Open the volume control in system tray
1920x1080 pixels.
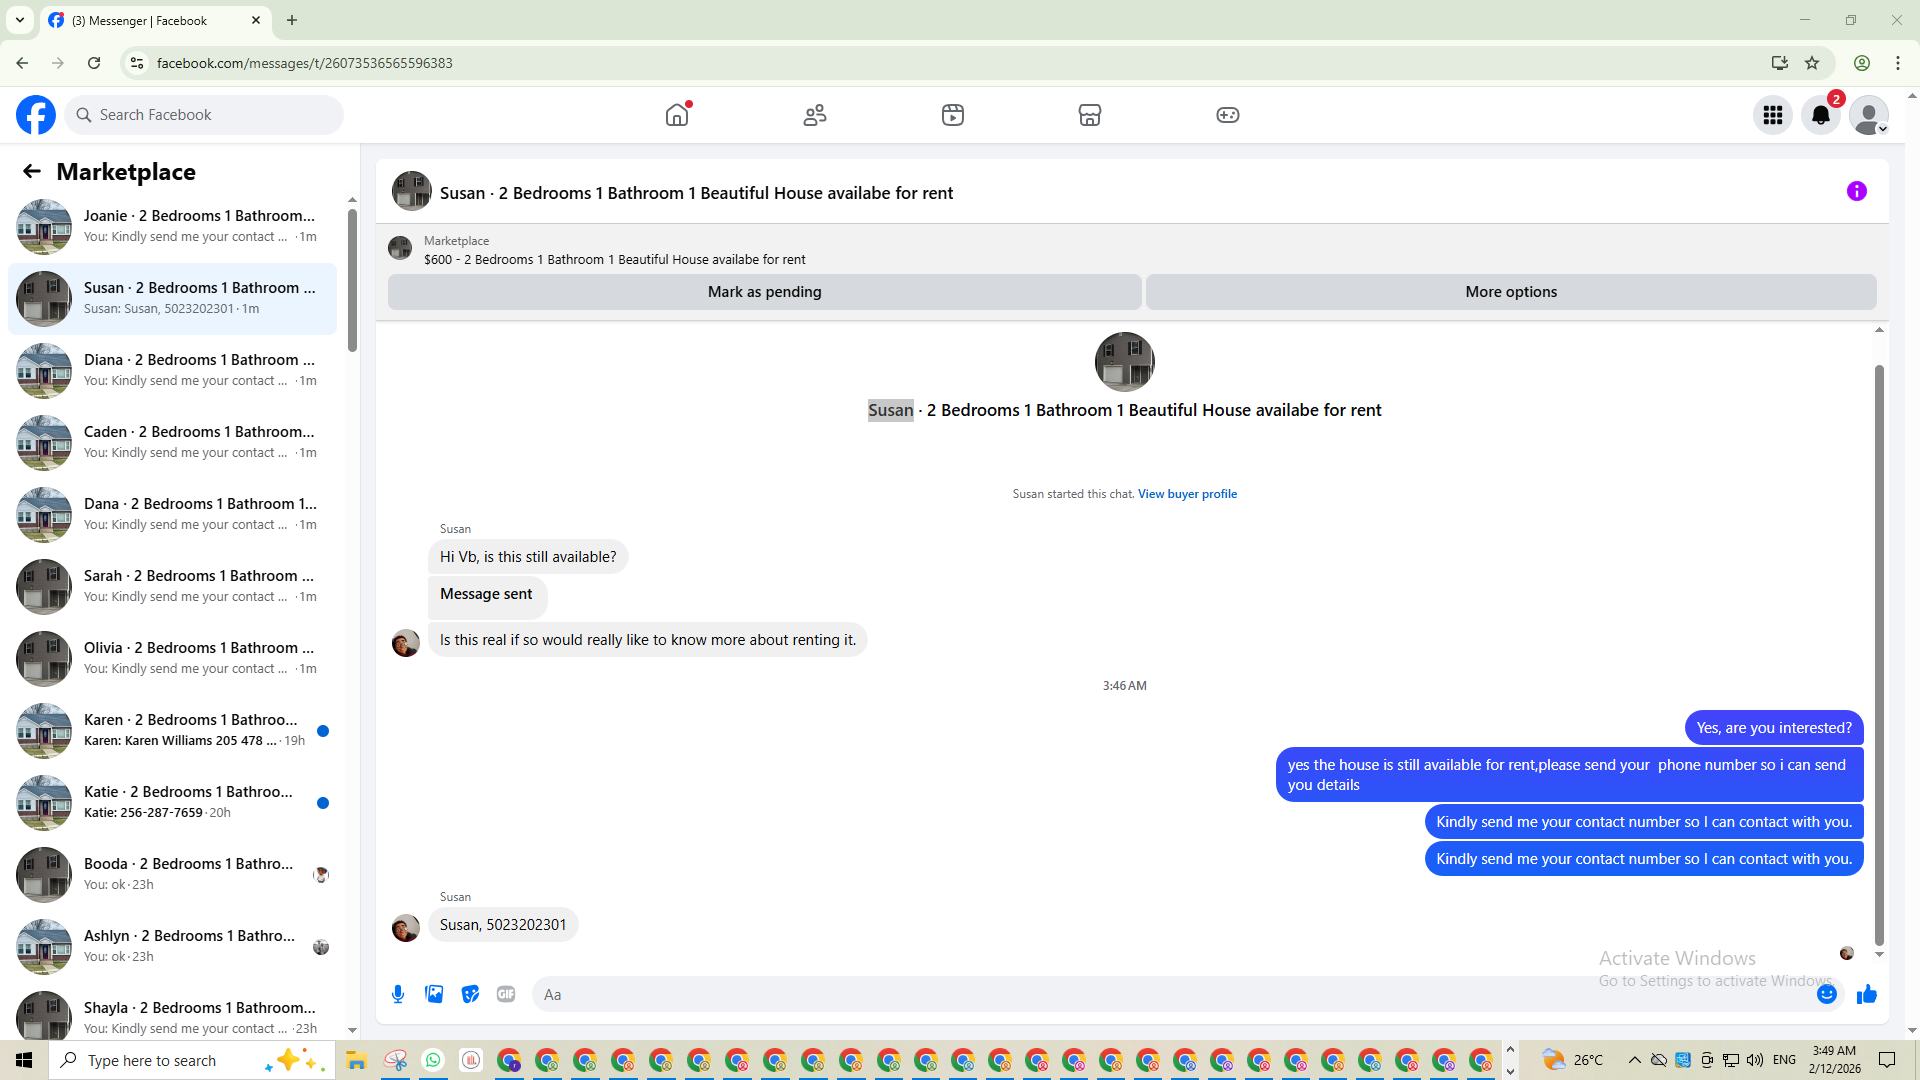[x=1755, y=1060]
